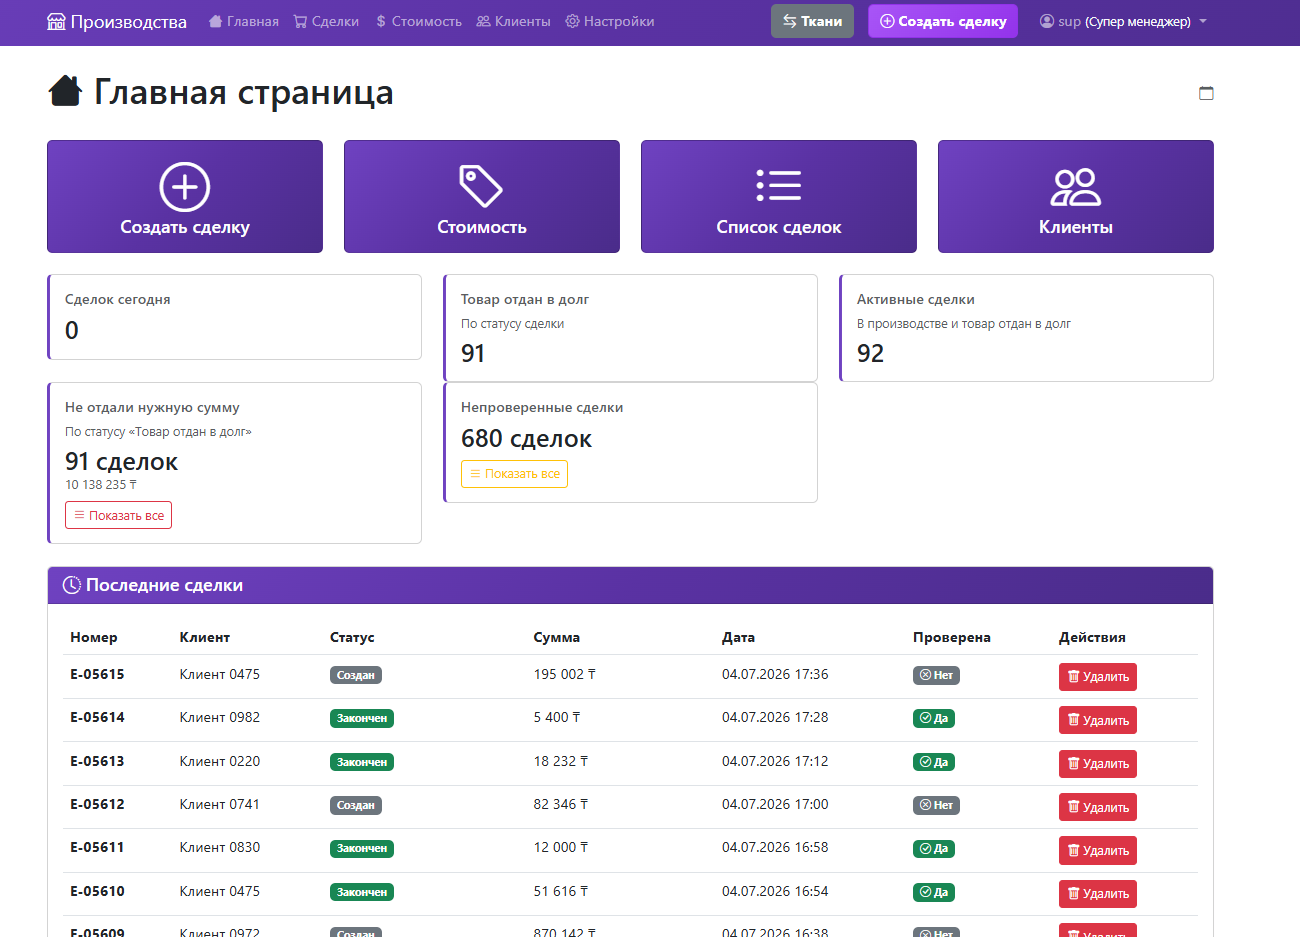Click Закончен status badge for E-05611
1300x937 pixels.
(x=362, y=848)
